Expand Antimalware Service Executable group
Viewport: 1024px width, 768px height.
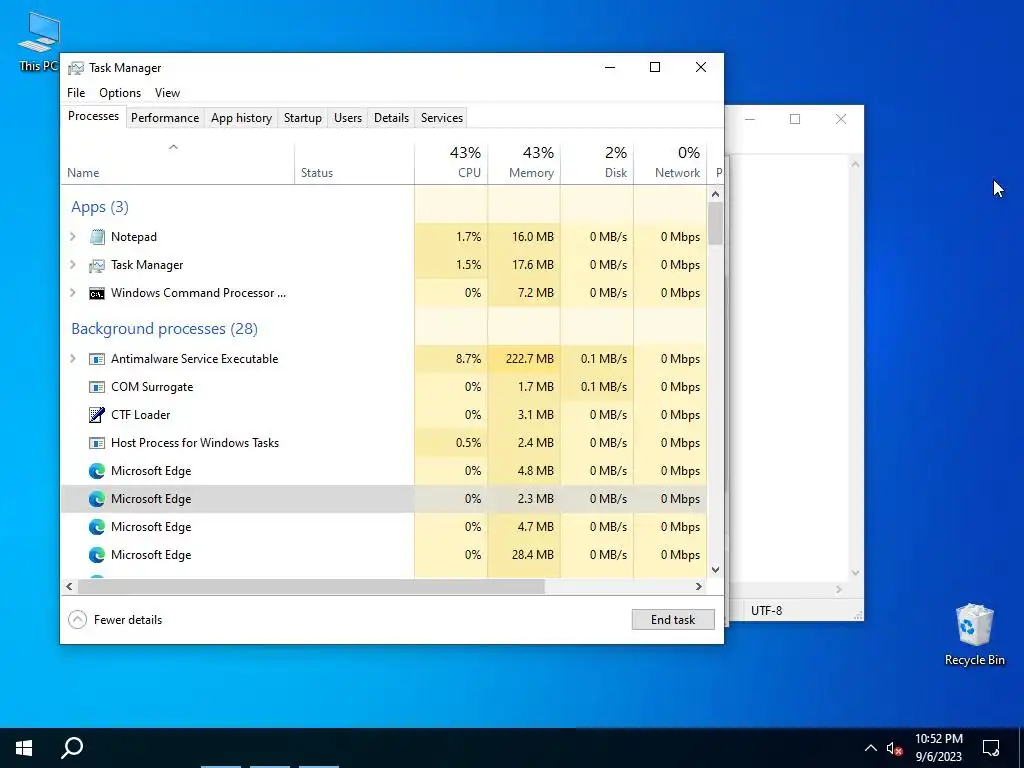pos(73,359)
